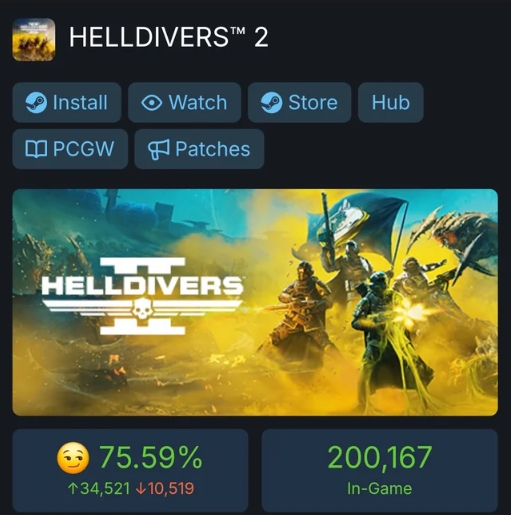This screenshot has height=515, width=511.
Task: Click the megaphone icon beside Patches
Action: (158, 149)
